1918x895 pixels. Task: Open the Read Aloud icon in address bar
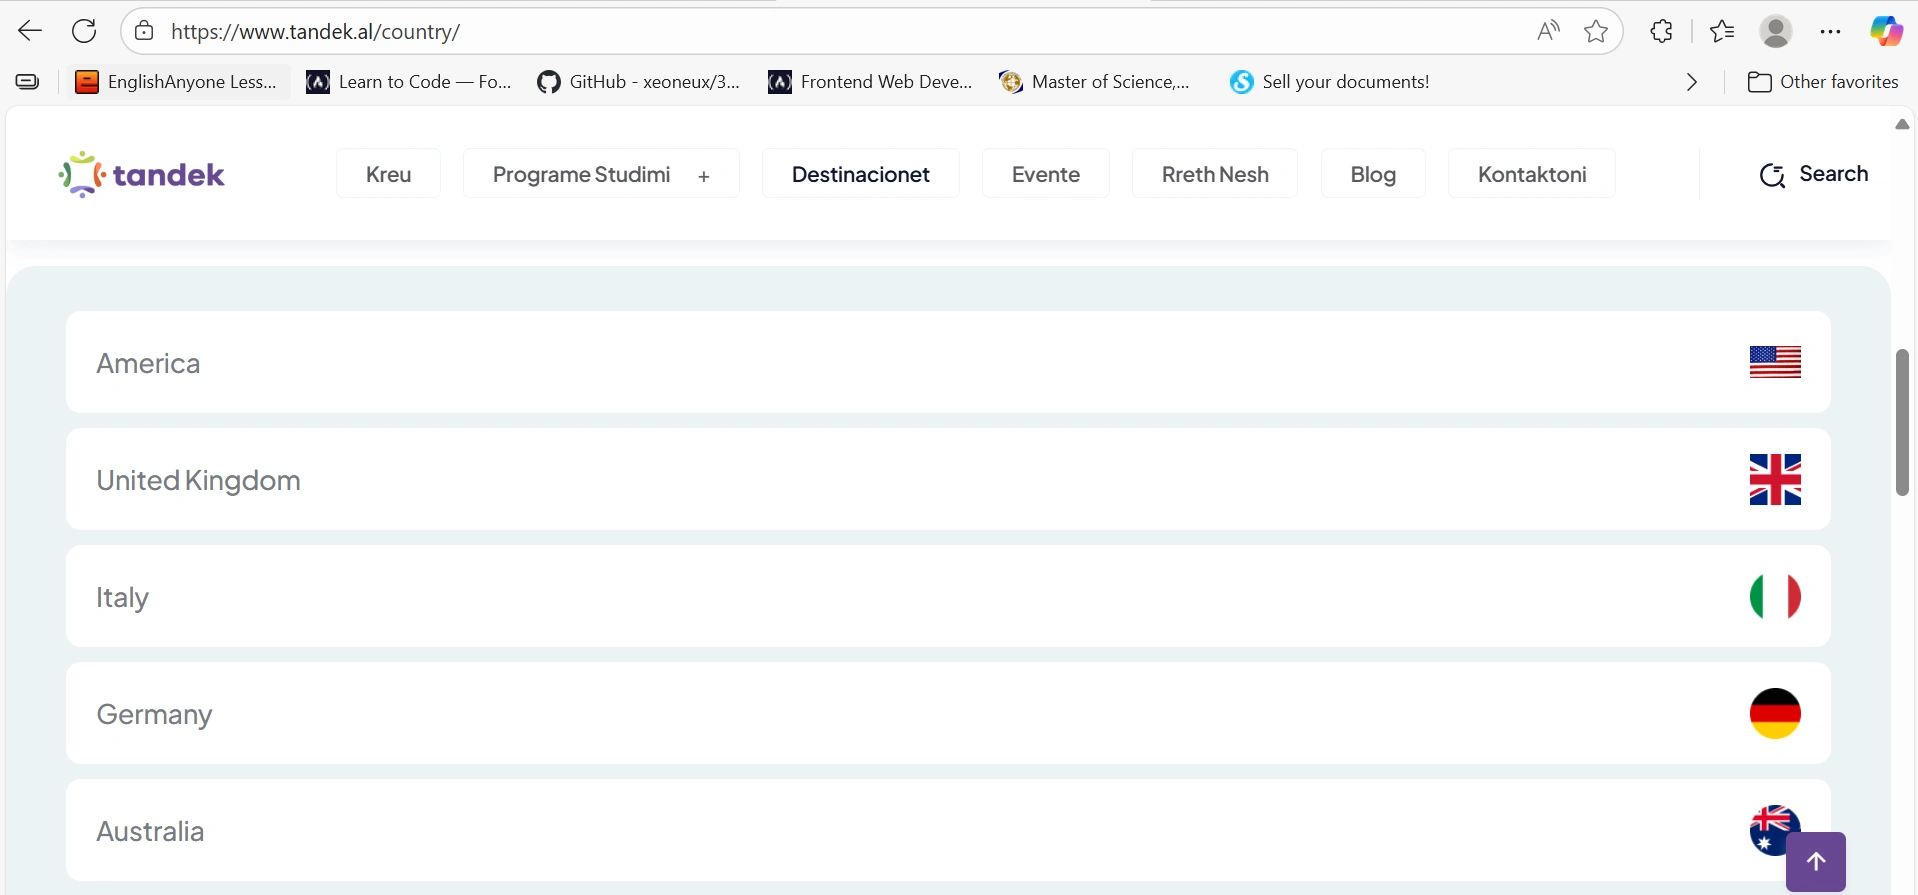[1548, 31]
